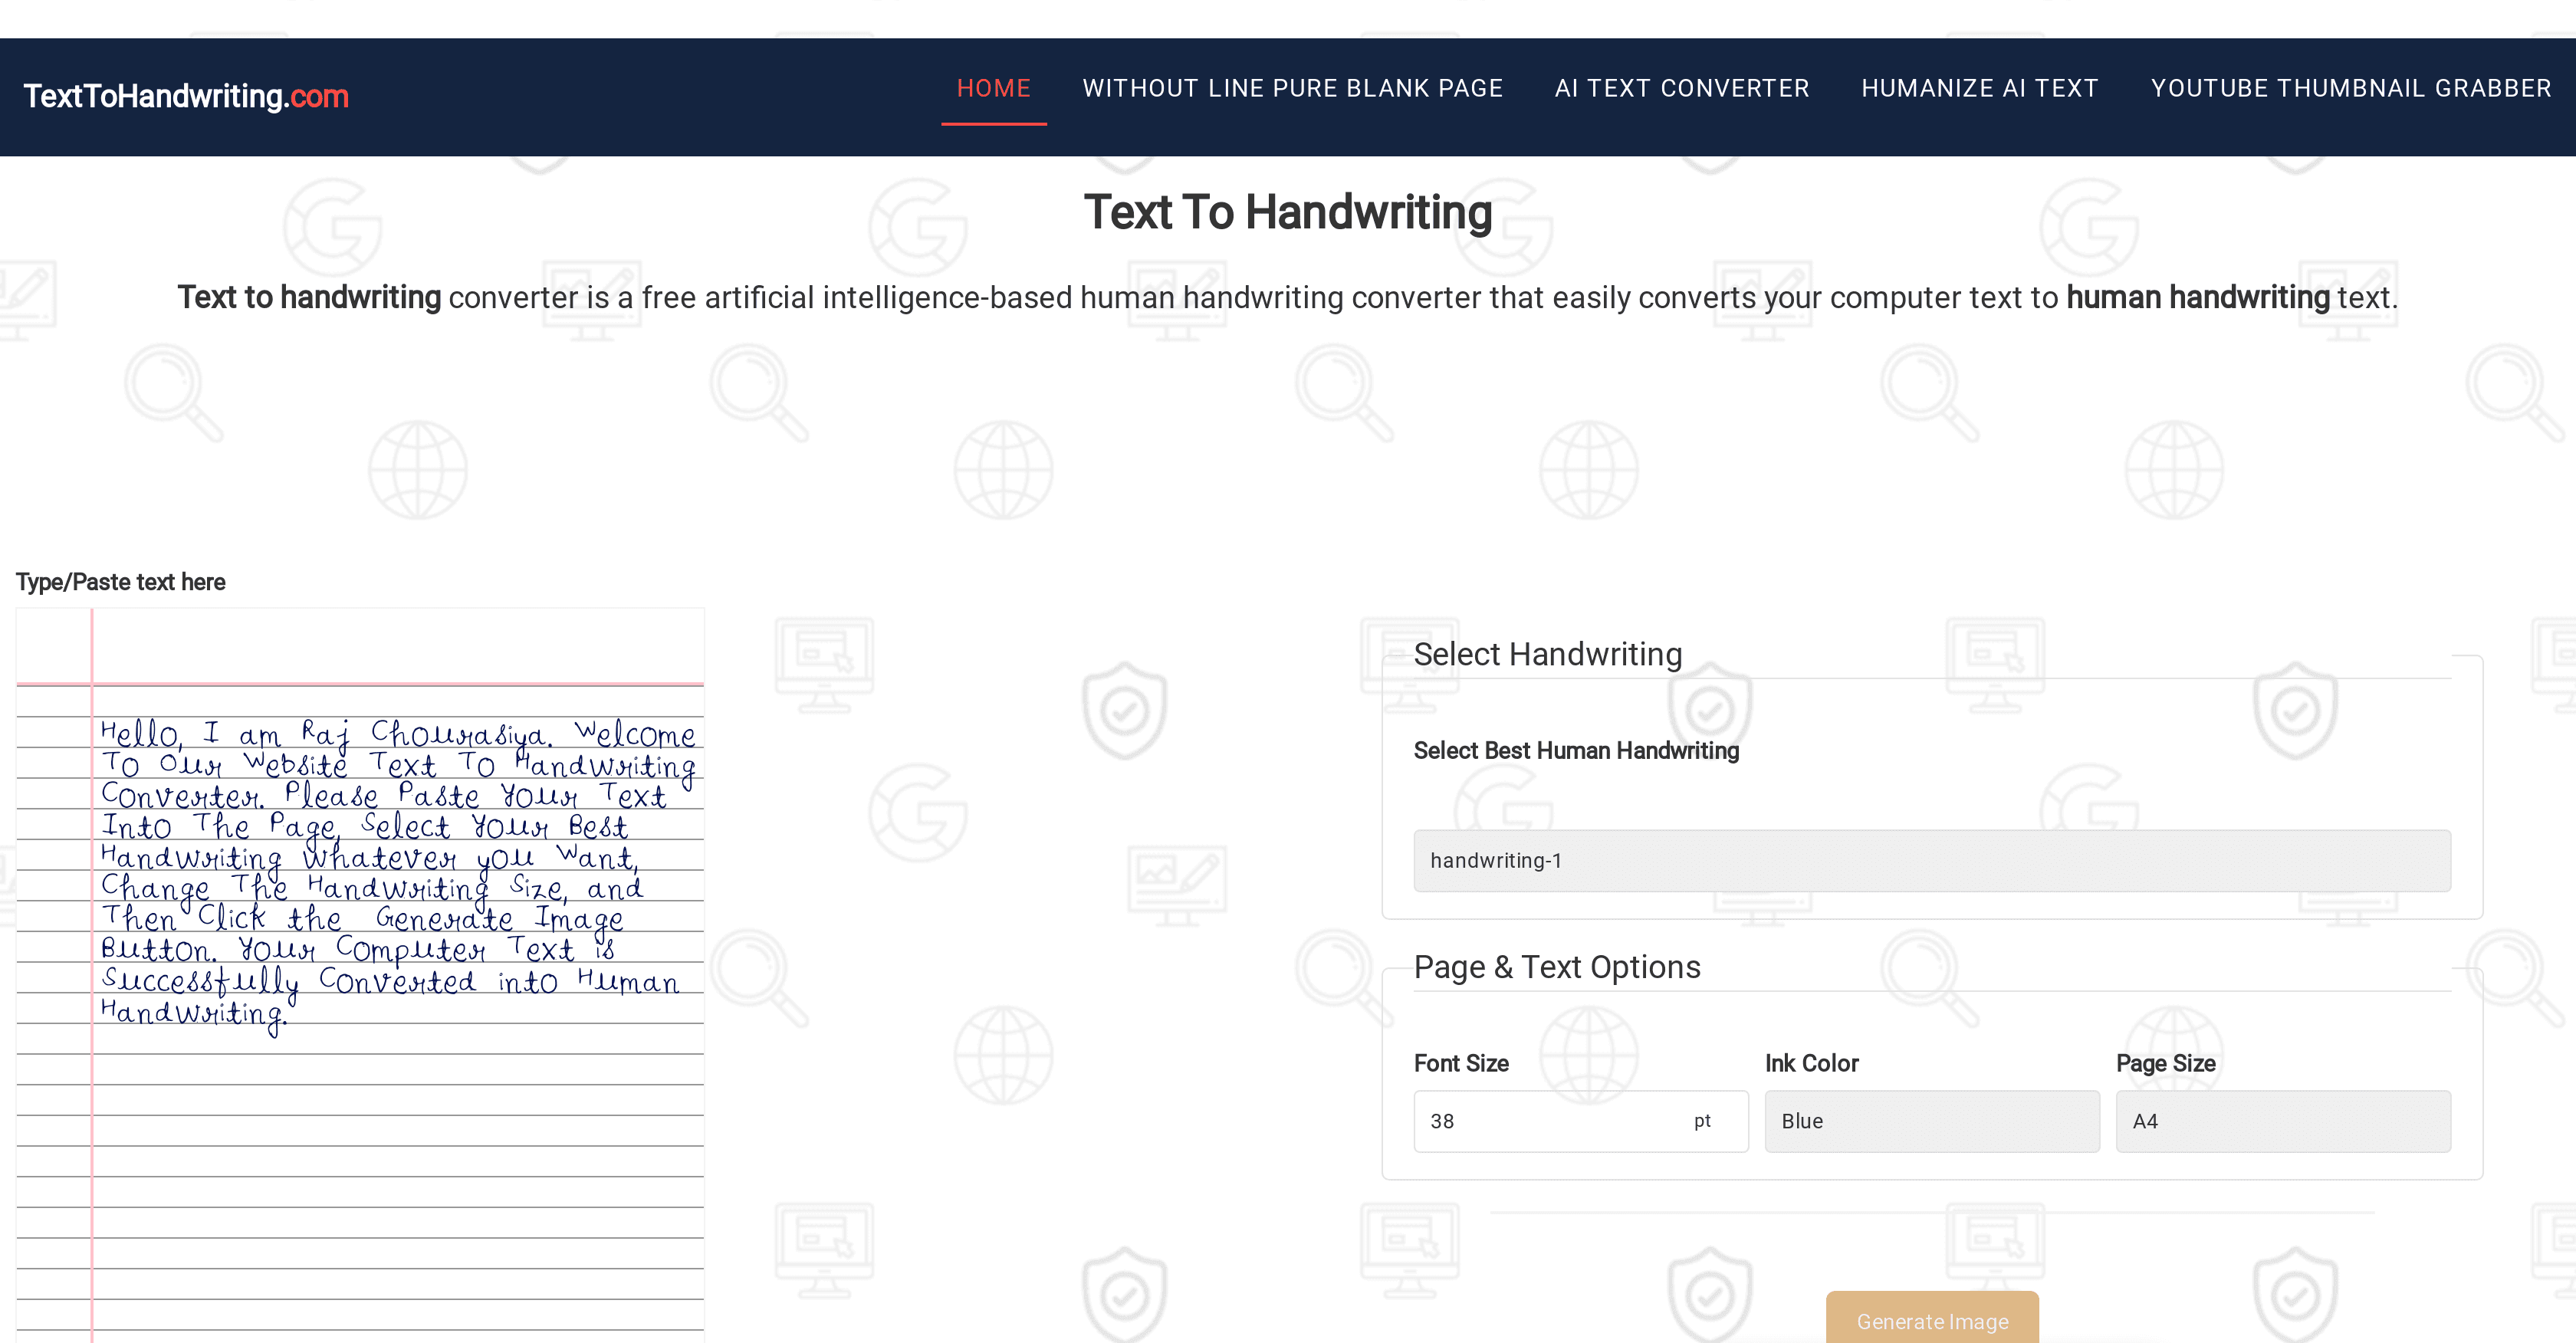Open the handwriting-1 style dropdown
Screen dimensions: 2576x1343
tap(1930, 860)
